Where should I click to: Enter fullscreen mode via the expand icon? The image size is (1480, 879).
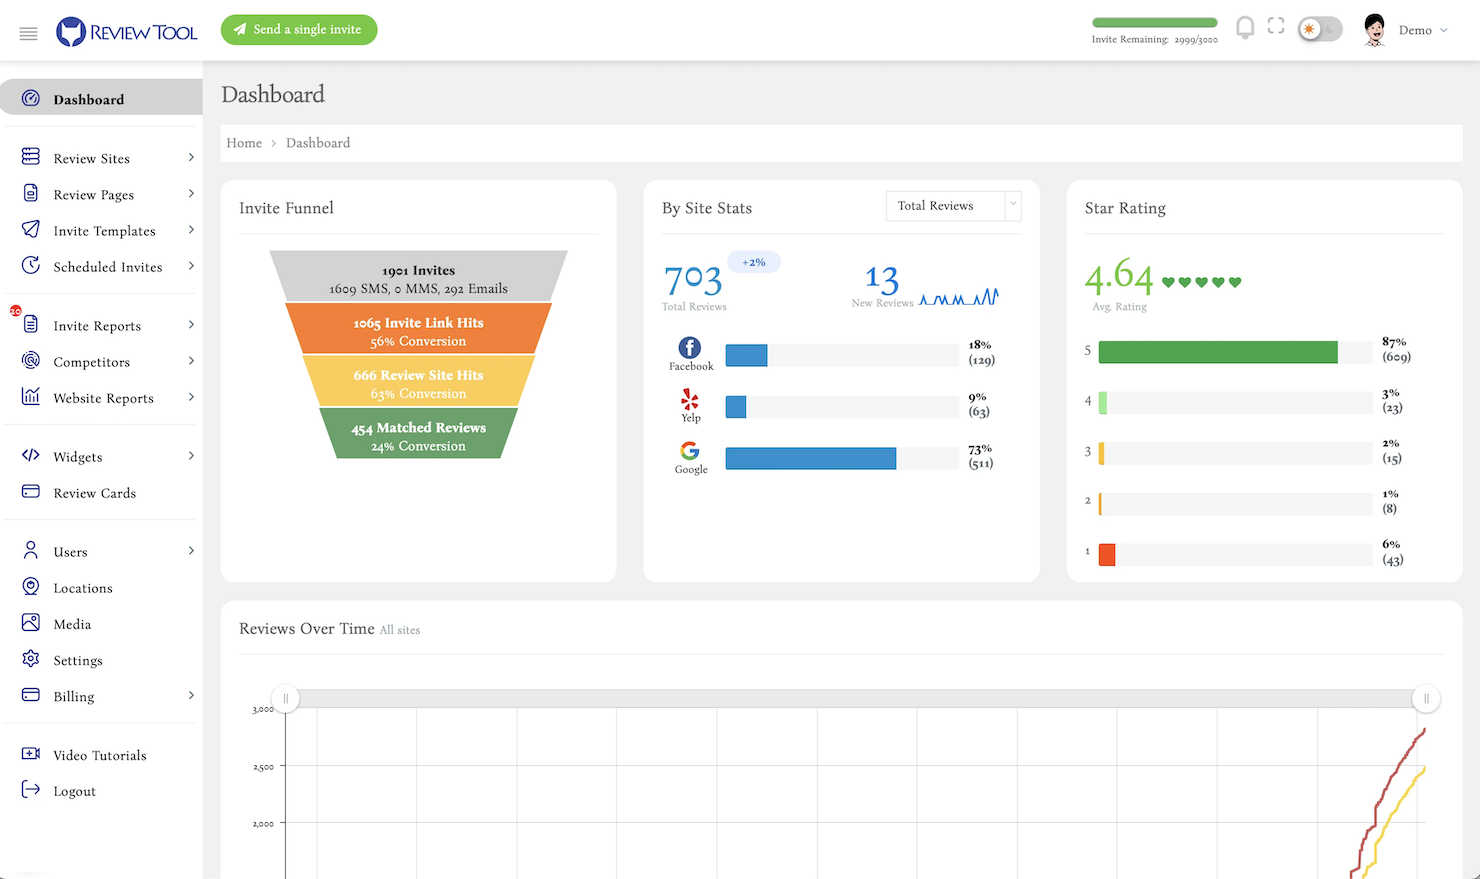click(x=1276, y=26)
